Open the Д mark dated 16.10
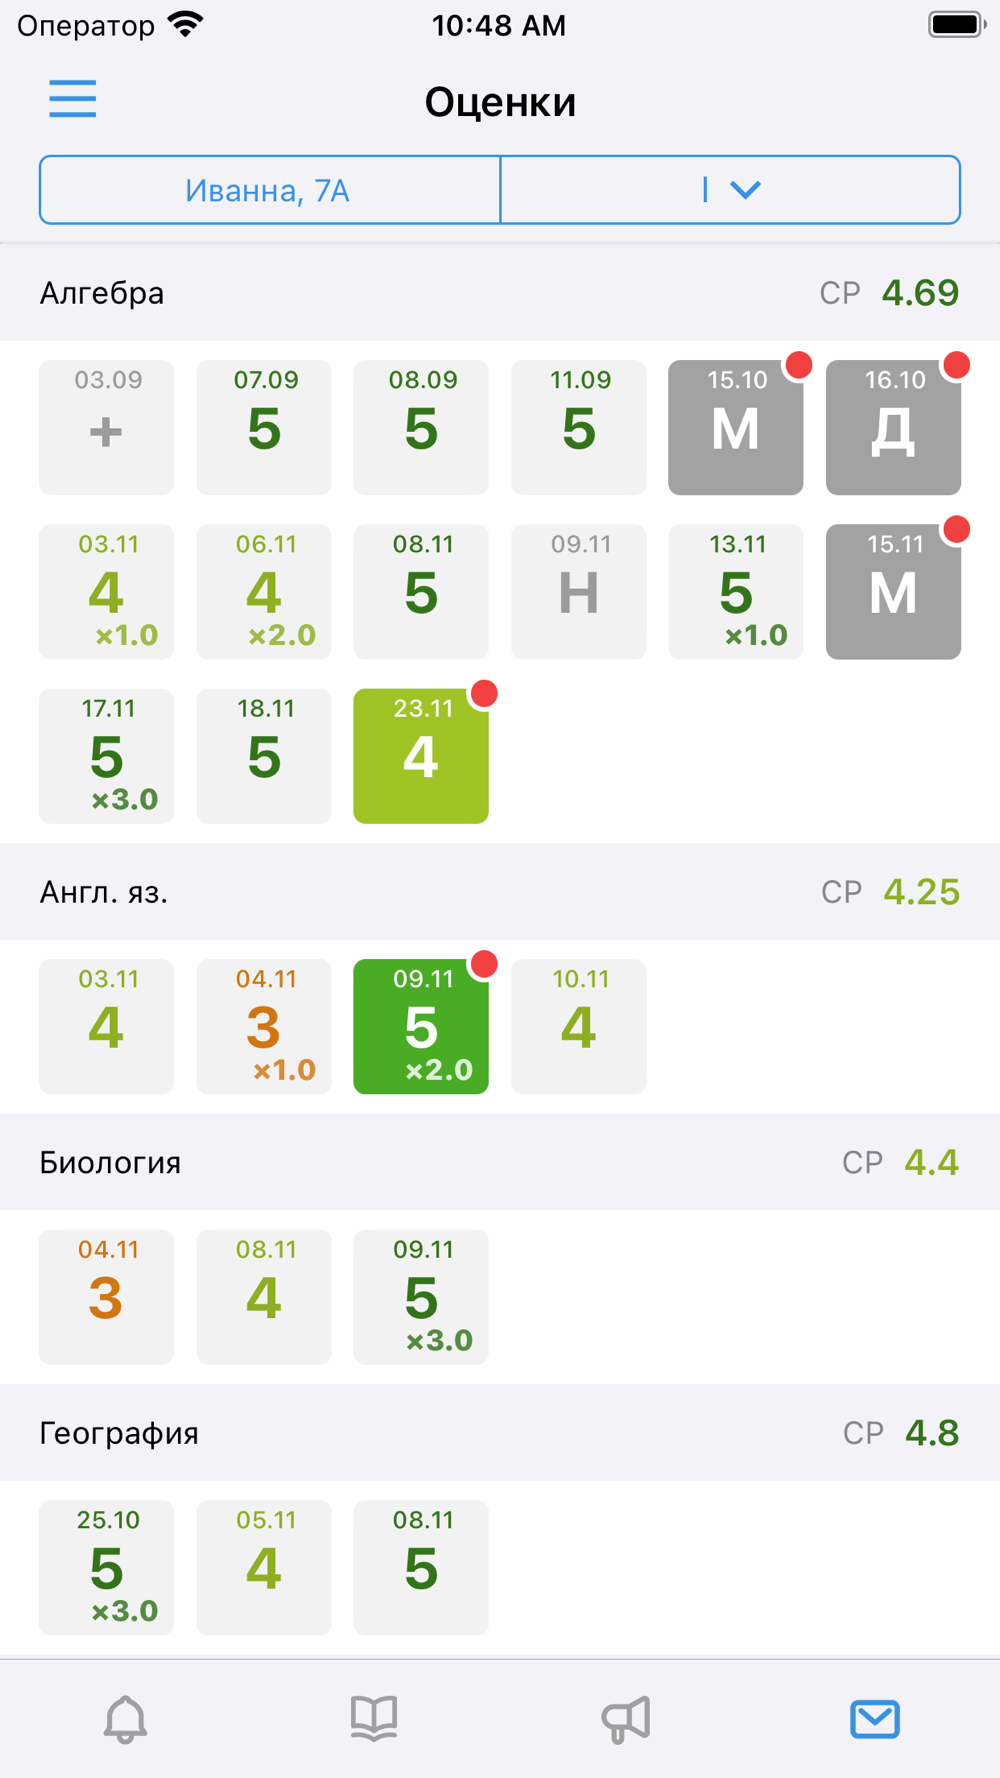The height and width of the screenshot is (1778, 1000). click(893, 427)
